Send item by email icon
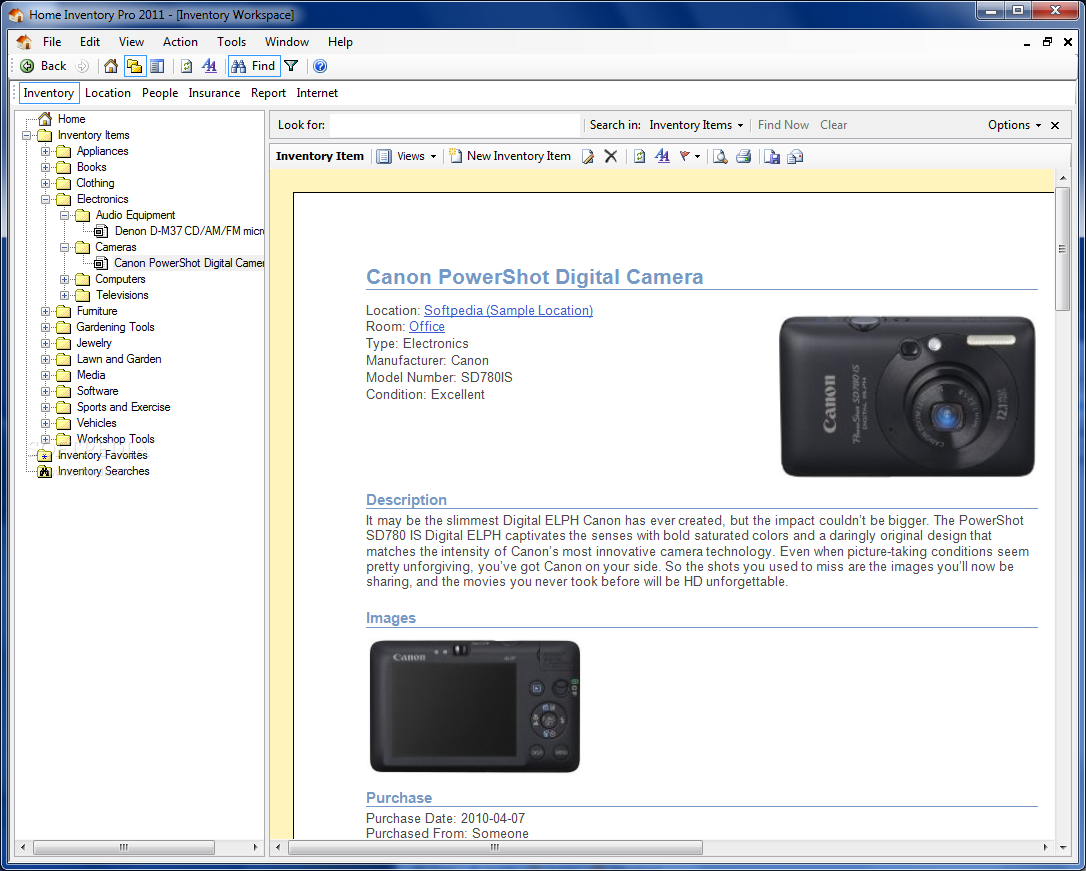1086x871 pixels. pos(796,156)
